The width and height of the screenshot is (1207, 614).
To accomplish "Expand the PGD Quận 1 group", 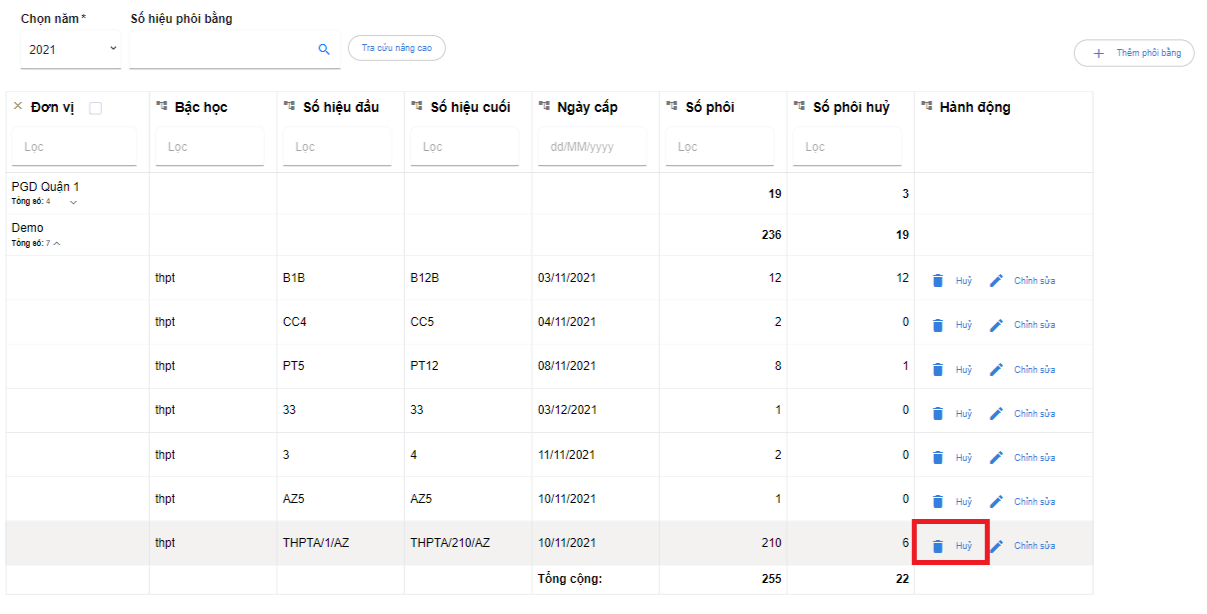I will coord(73,202).
